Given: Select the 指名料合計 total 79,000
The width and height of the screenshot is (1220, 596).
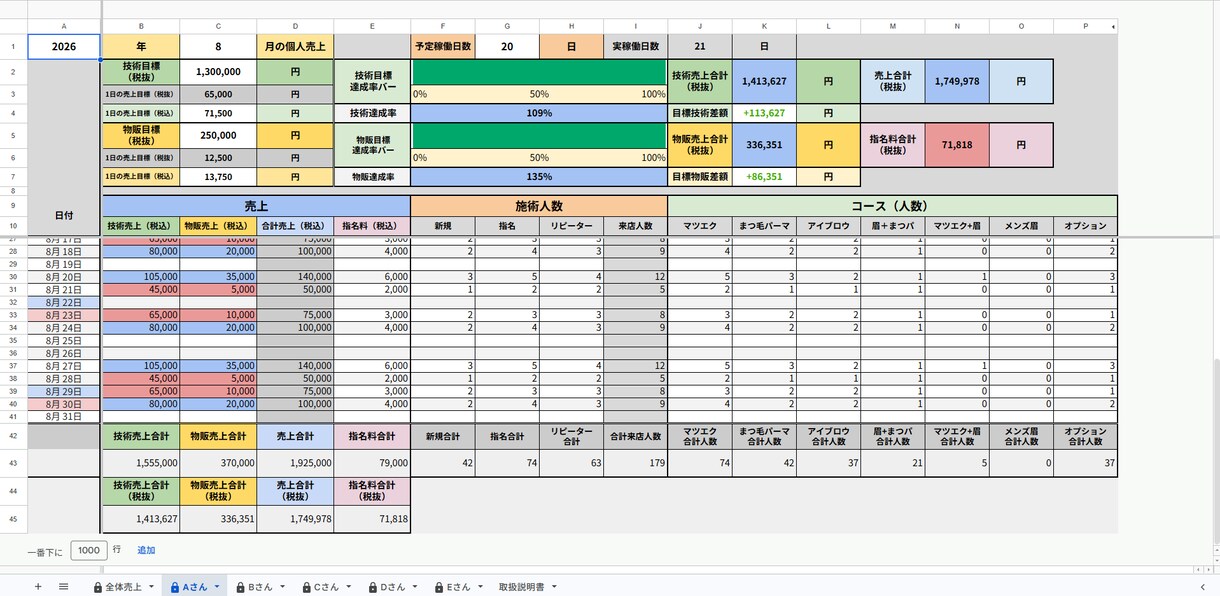Looking at the screenshot, I should tap(372, 463).
